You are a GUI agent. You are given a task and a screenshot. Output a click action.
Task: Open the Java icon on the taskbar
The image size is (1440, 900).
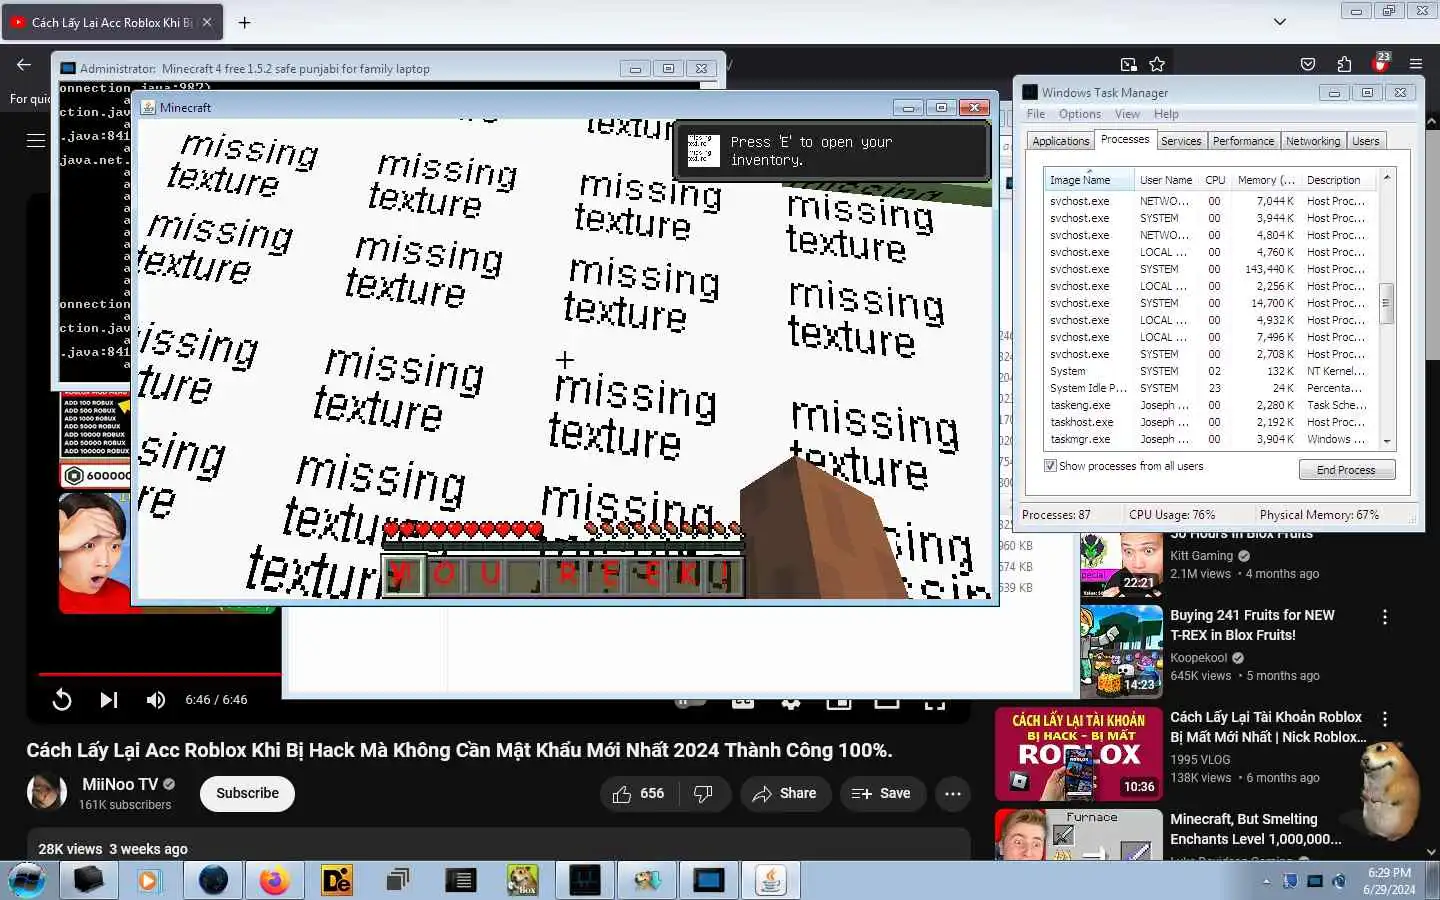tap(771, 880)
